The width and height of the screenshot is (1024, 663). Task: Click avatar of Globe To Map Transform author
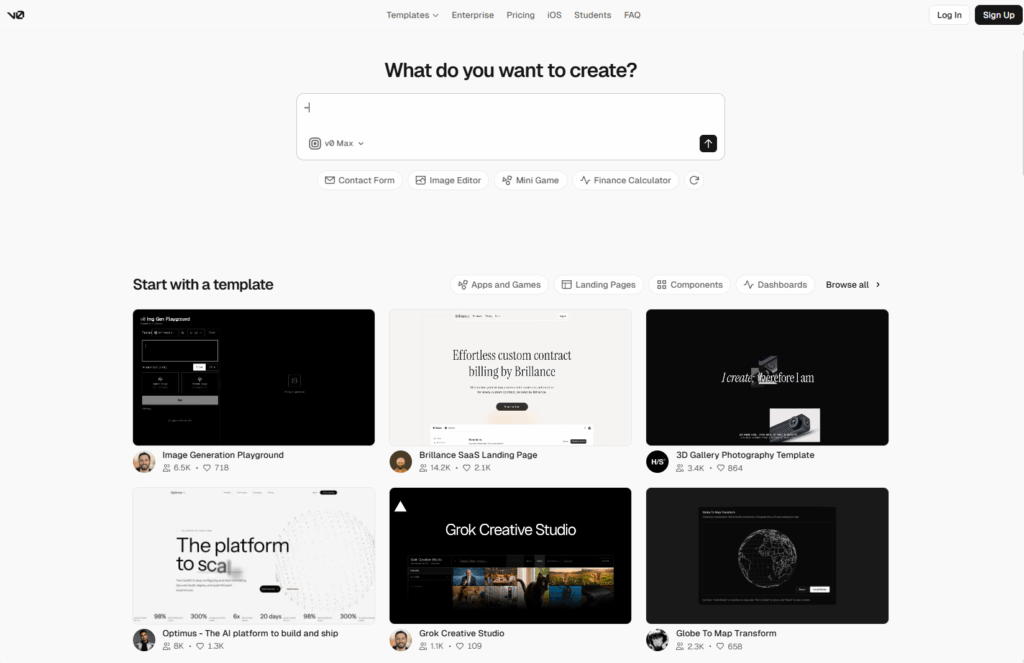pos(657,639)
